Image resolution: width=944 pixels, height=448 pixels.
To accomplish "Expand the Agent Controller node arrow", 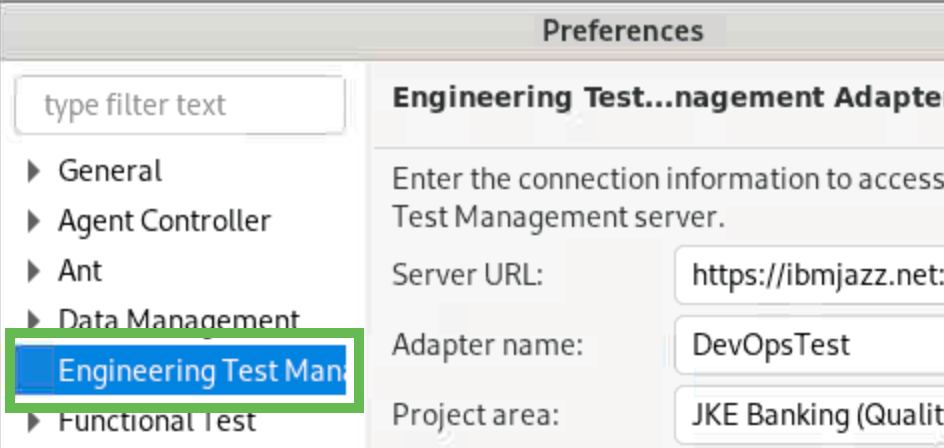I will point(35,221).
